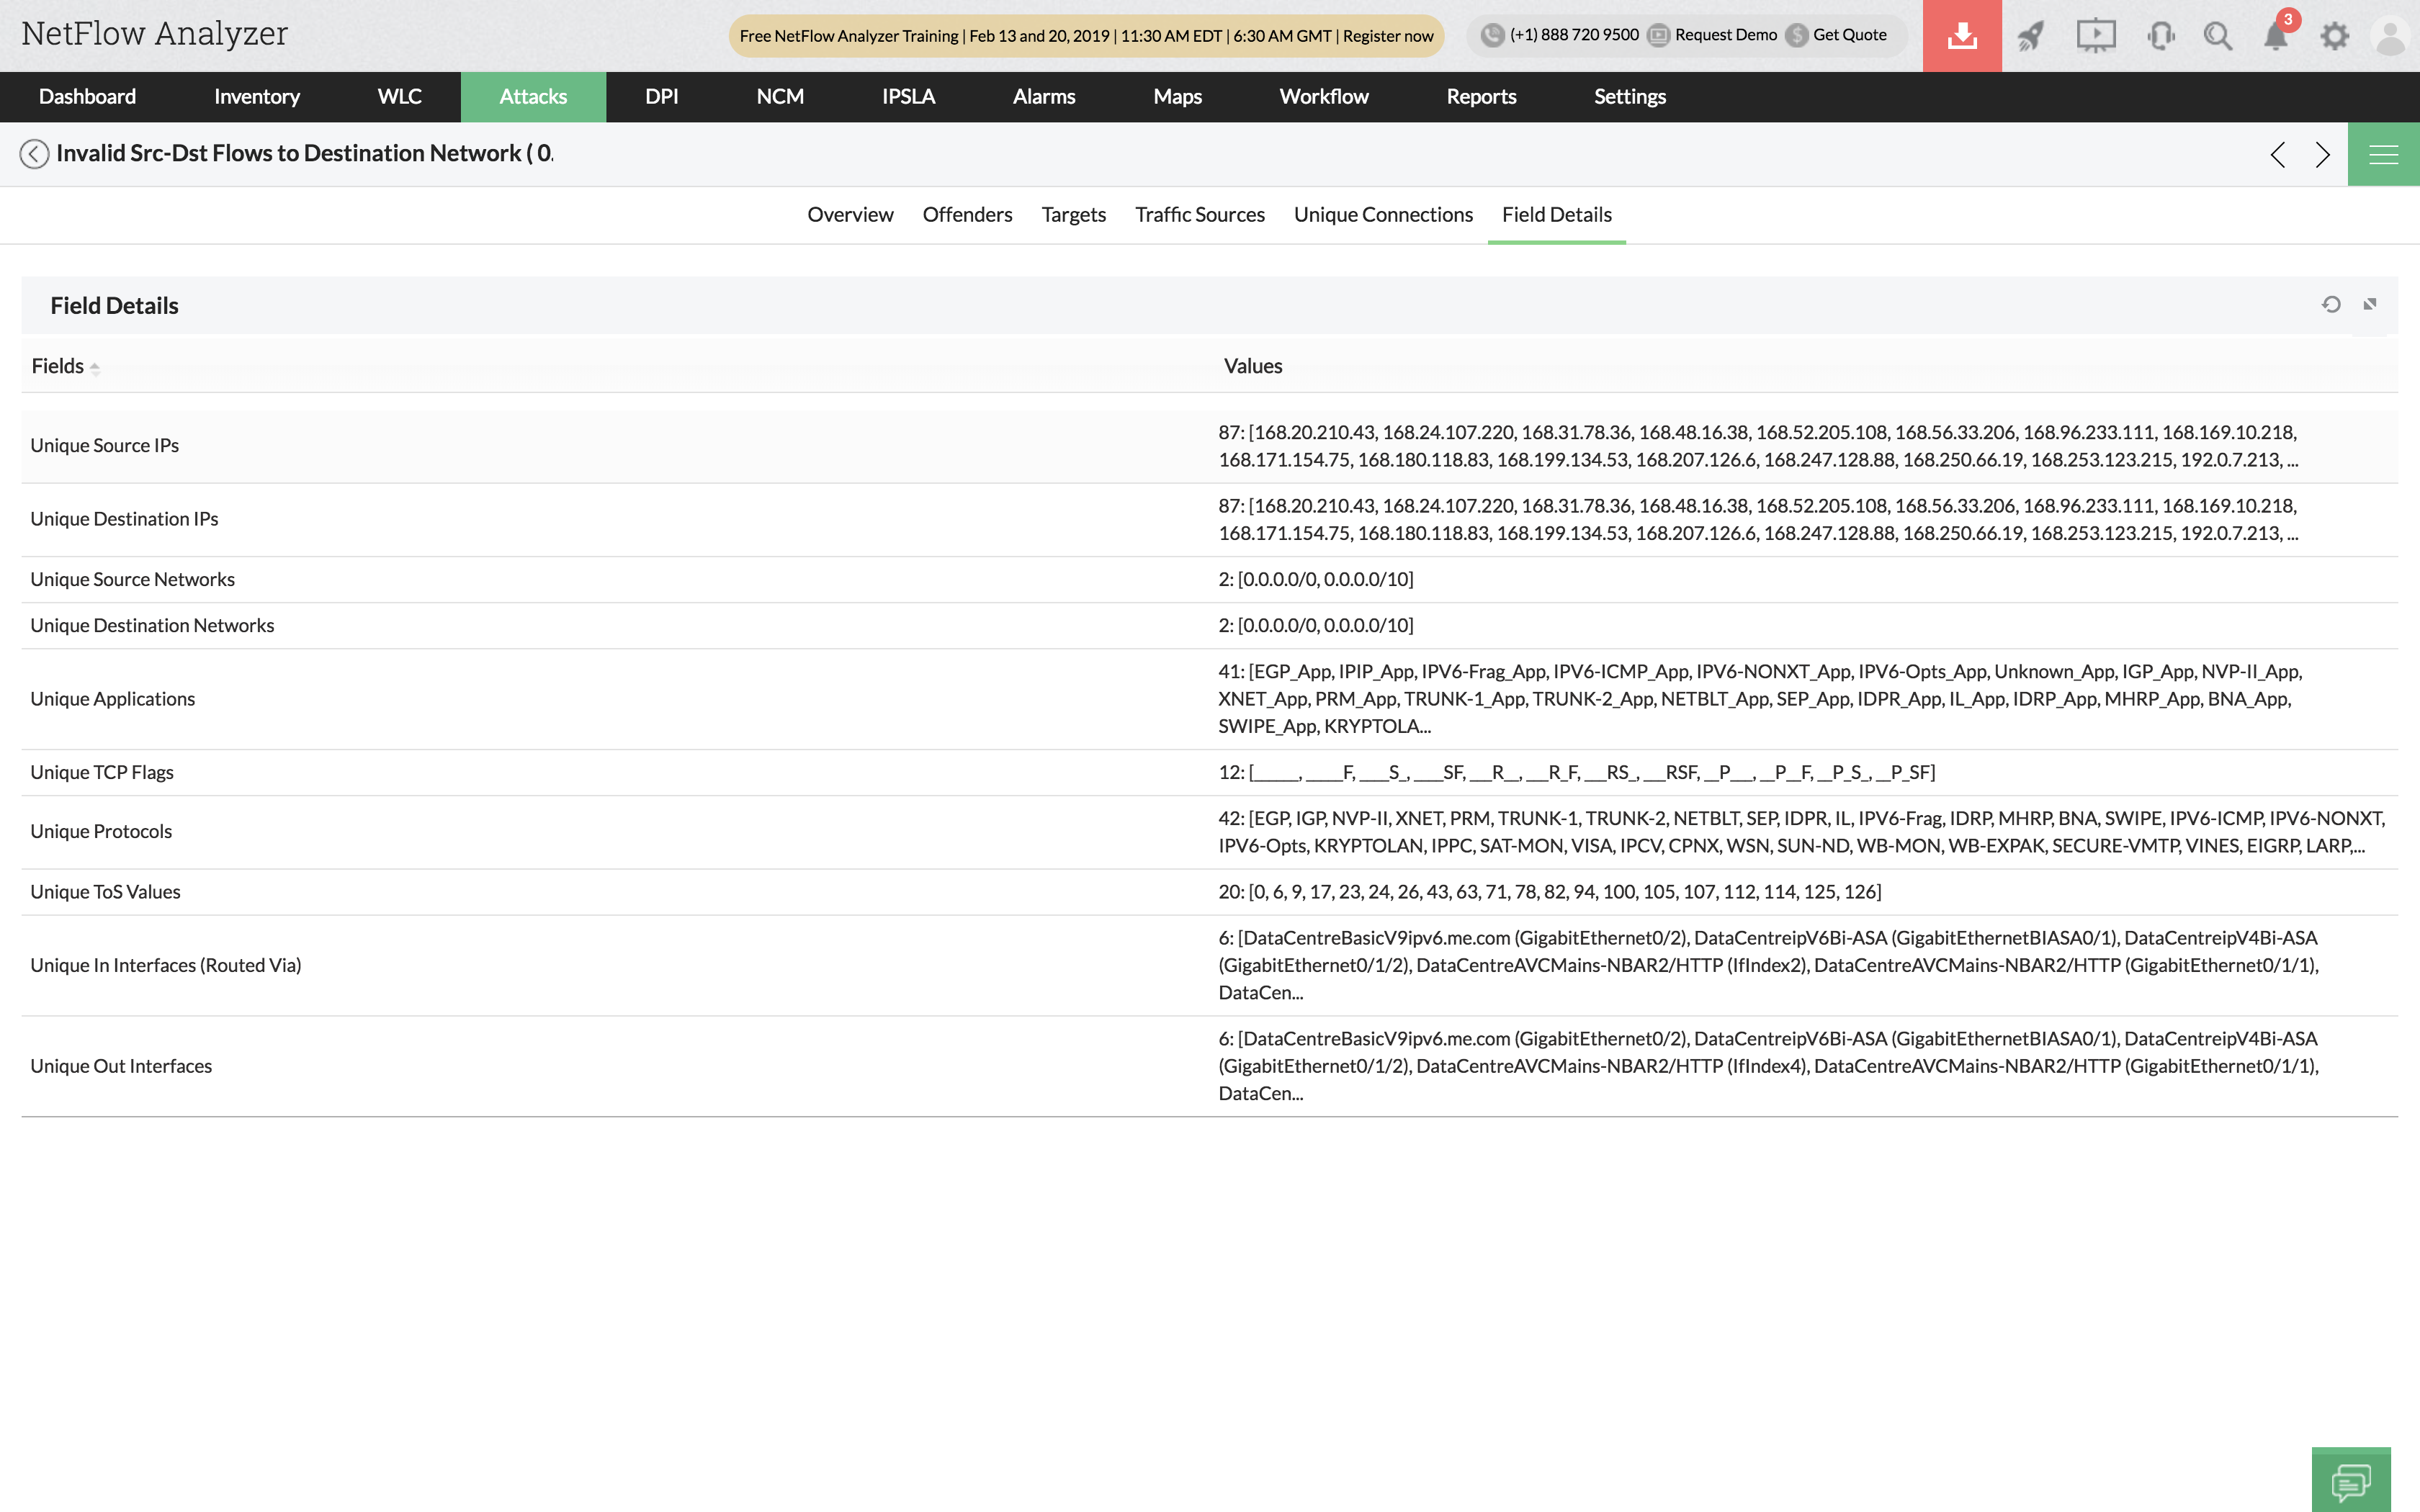
Task: Click the refresh icon in Field Details panel
Action: tap(2333, 305)
